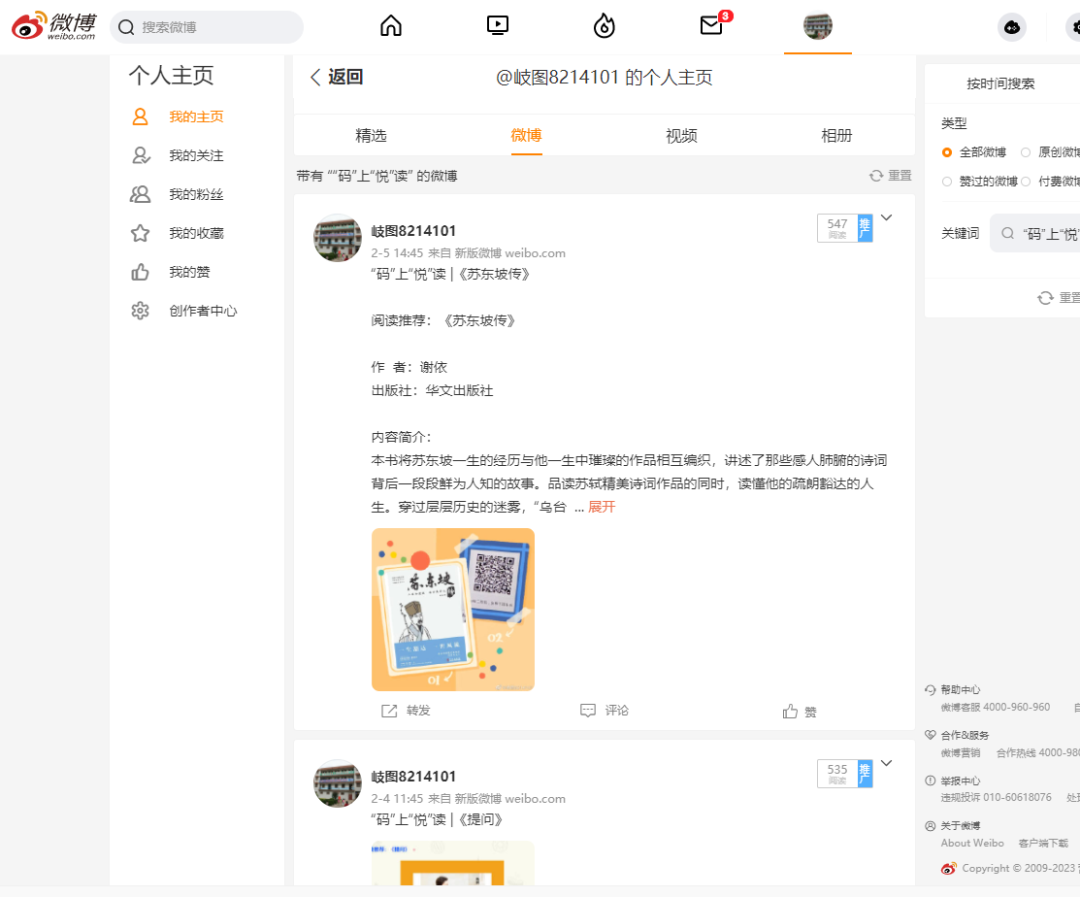This screenshot has width=1080, height=897.
Task: Click 微博营销 link
Action: click(960, 753)
